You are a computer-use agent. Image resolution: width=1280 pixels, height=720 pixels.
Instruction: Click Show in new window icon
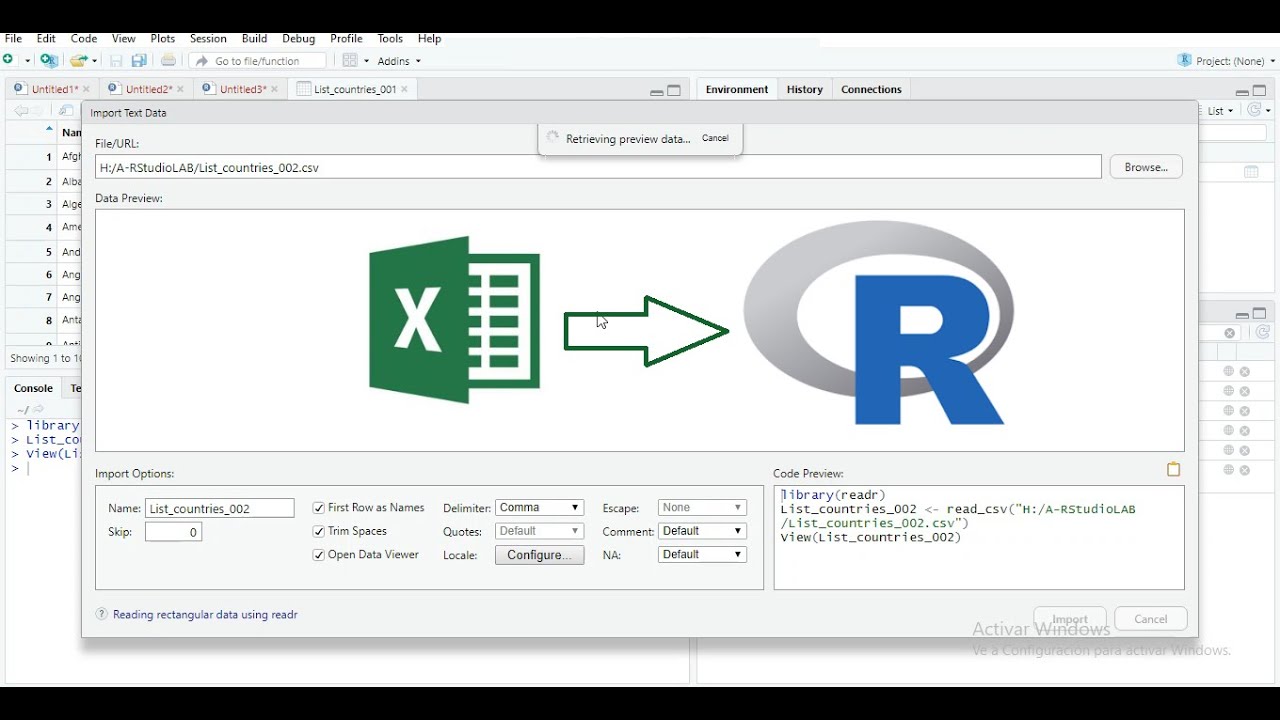66,111
